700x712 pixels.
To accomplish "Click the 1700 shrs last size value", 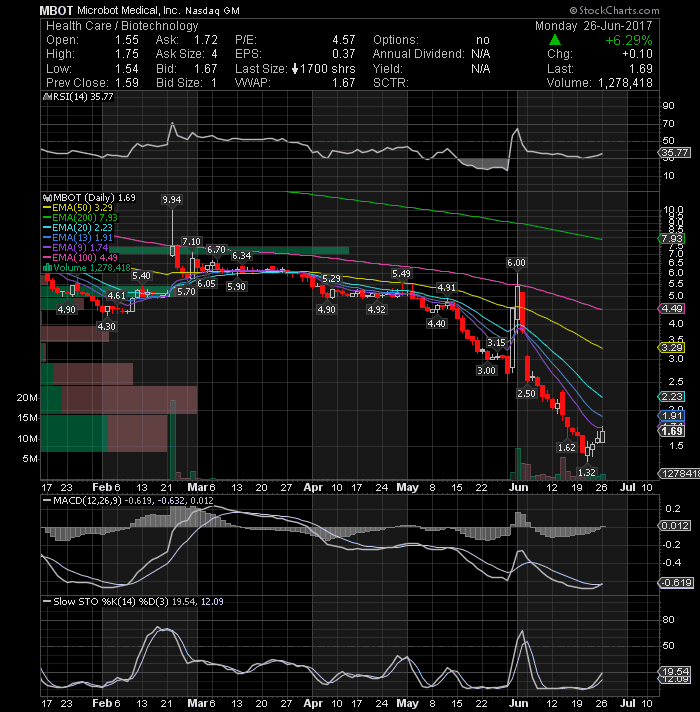I will (328, 69).
